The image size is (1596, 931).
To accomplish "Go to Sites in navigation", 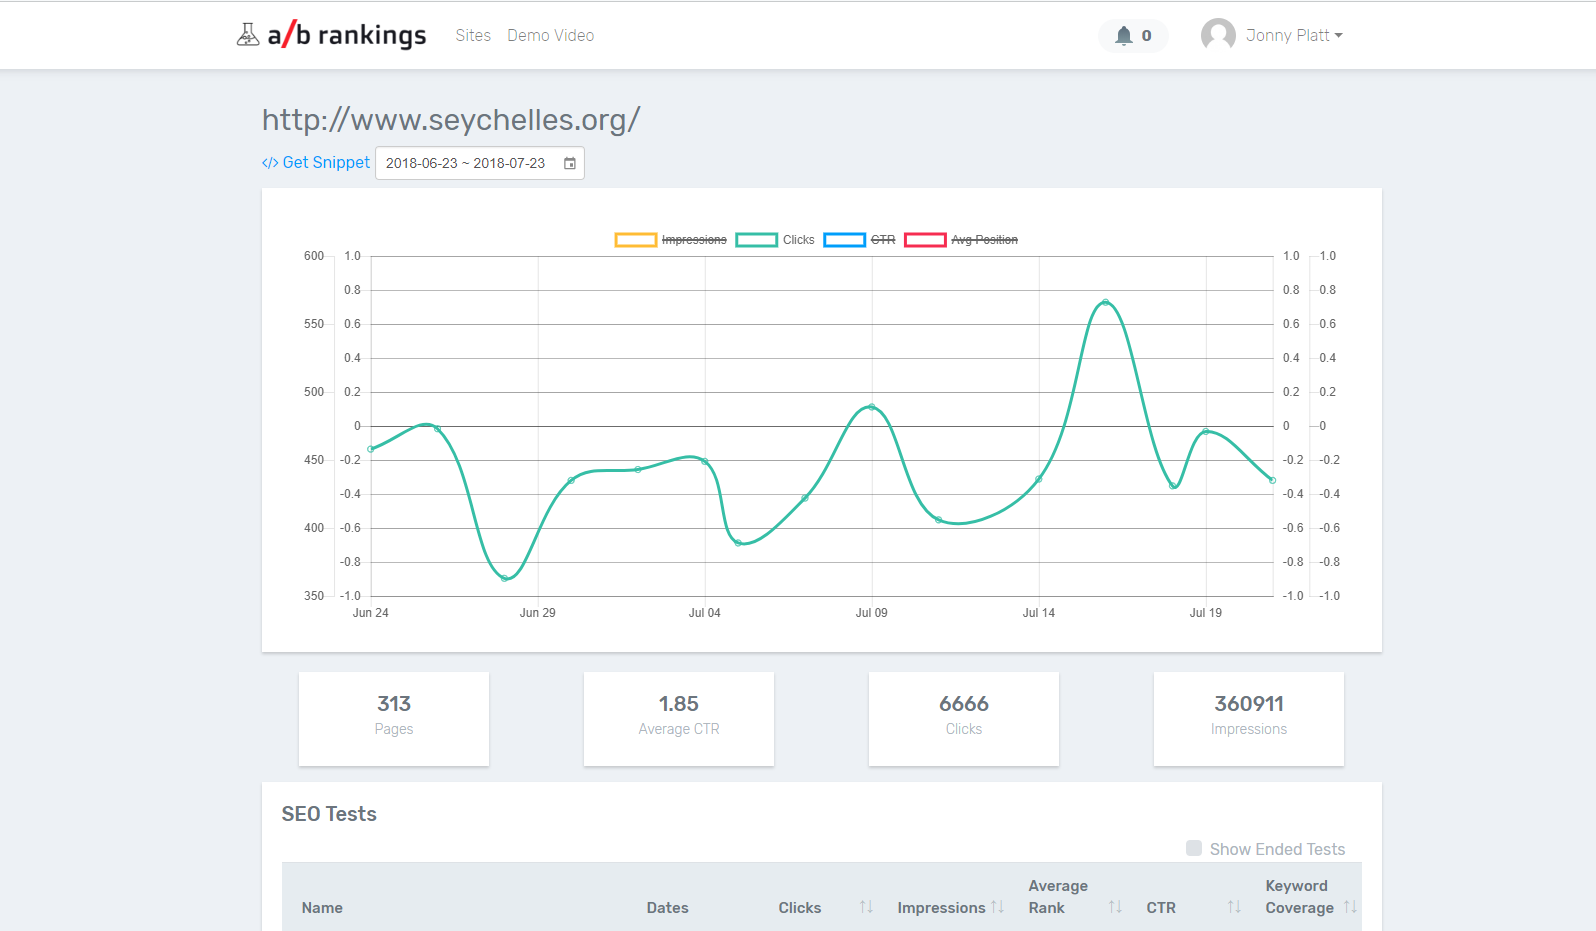I will (x=473, y=36).
